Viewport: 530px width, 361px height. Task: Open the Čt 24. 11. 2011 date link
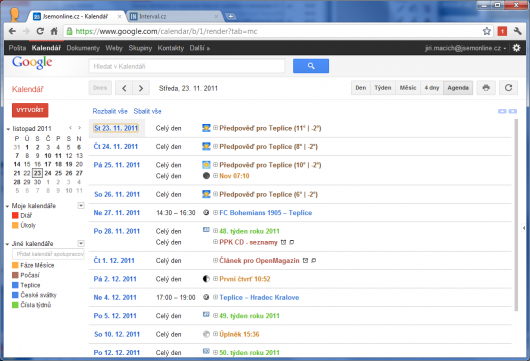coord(116,146)
